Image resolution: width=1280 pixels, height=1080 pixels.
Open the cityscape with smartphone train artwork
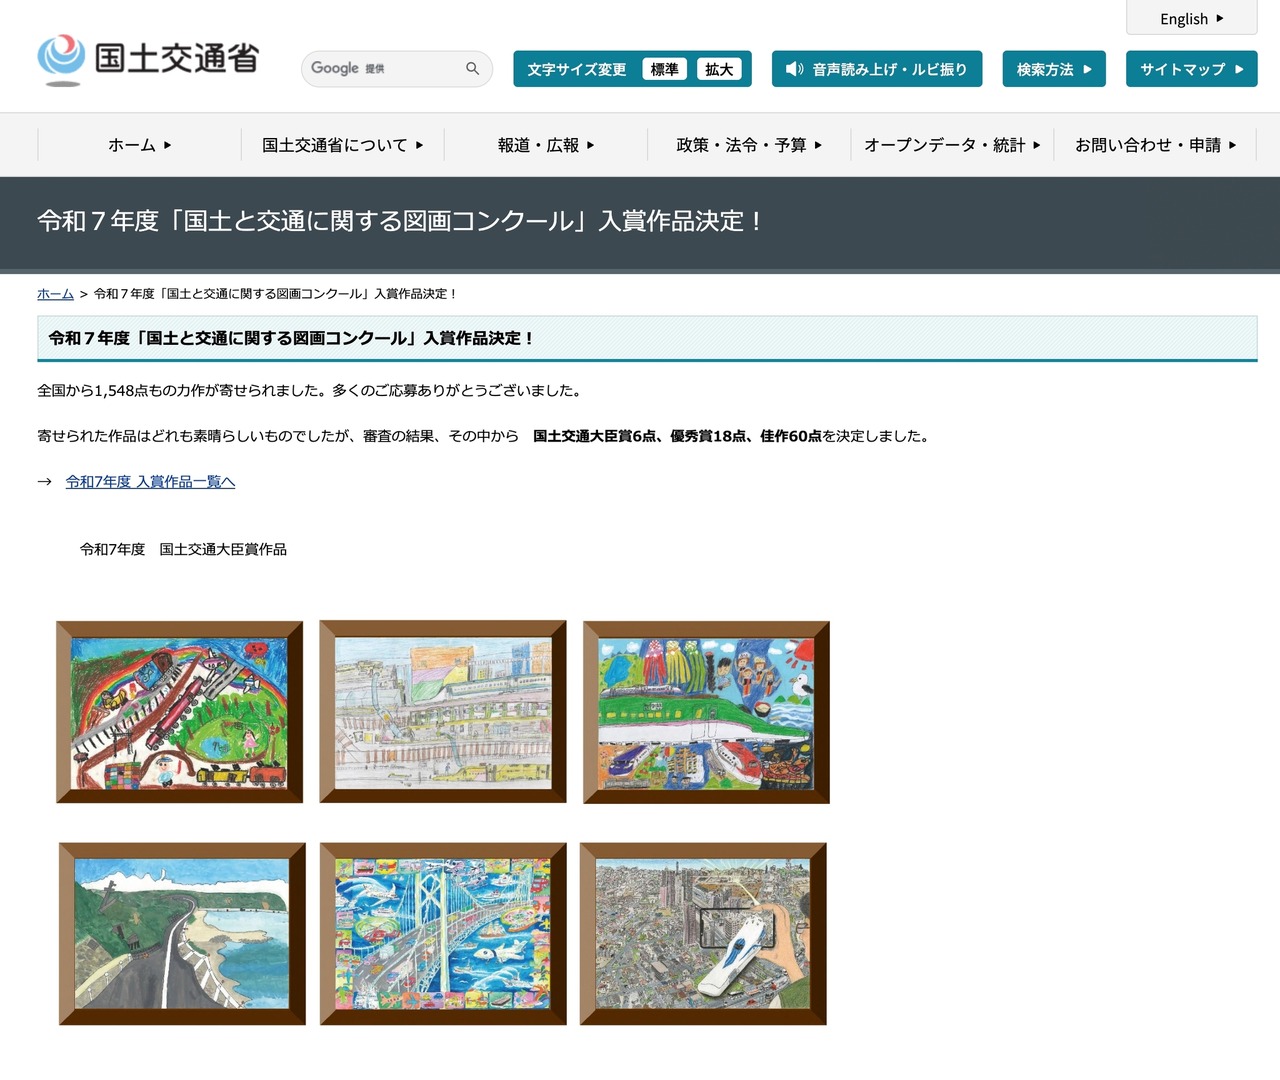pos(703,934)
